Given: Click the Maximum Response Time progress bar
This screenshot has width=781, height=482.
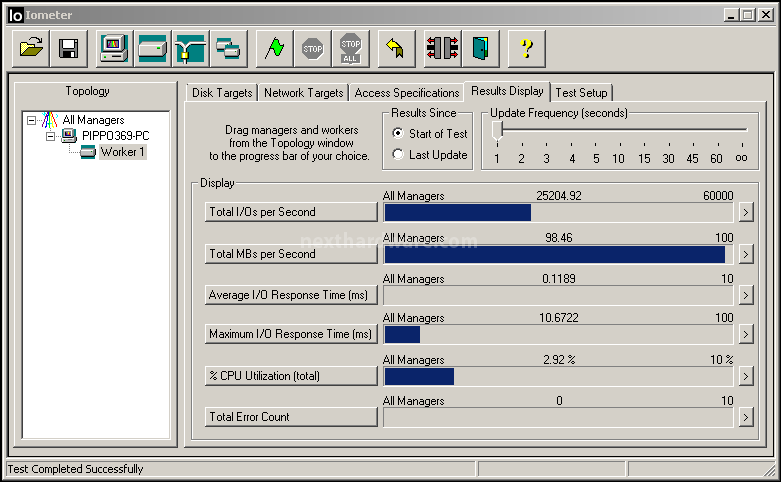Looking at the screenshot, I should 558,335.
